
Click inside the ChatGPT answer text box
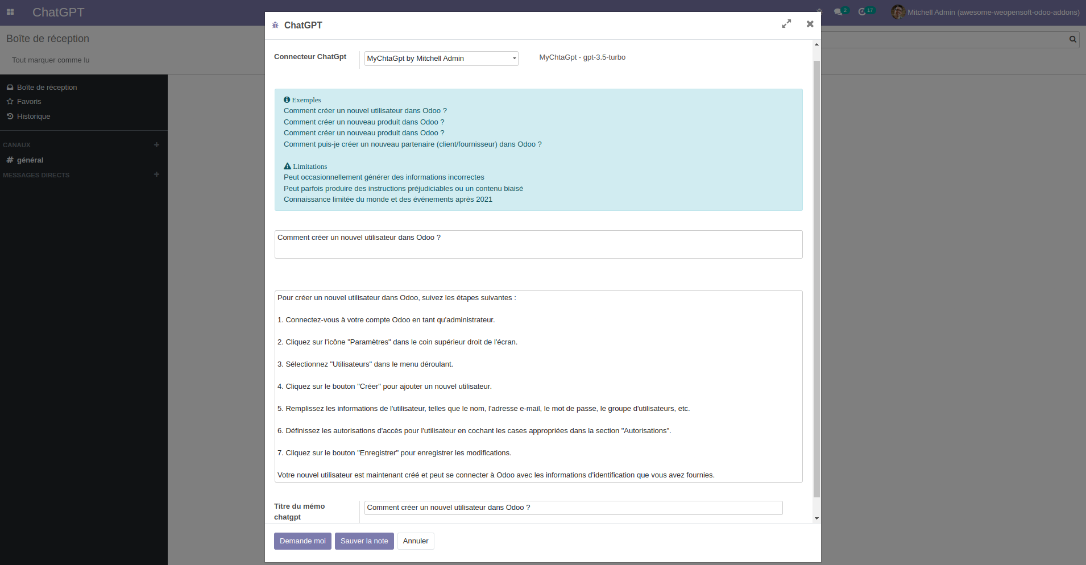538,386
